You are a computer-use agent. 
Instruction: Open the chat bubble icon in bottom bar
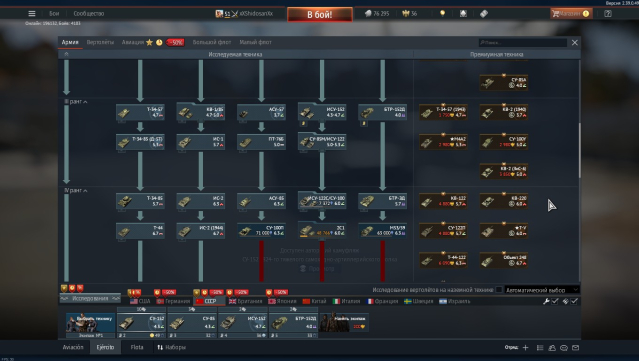click(564, 348)
